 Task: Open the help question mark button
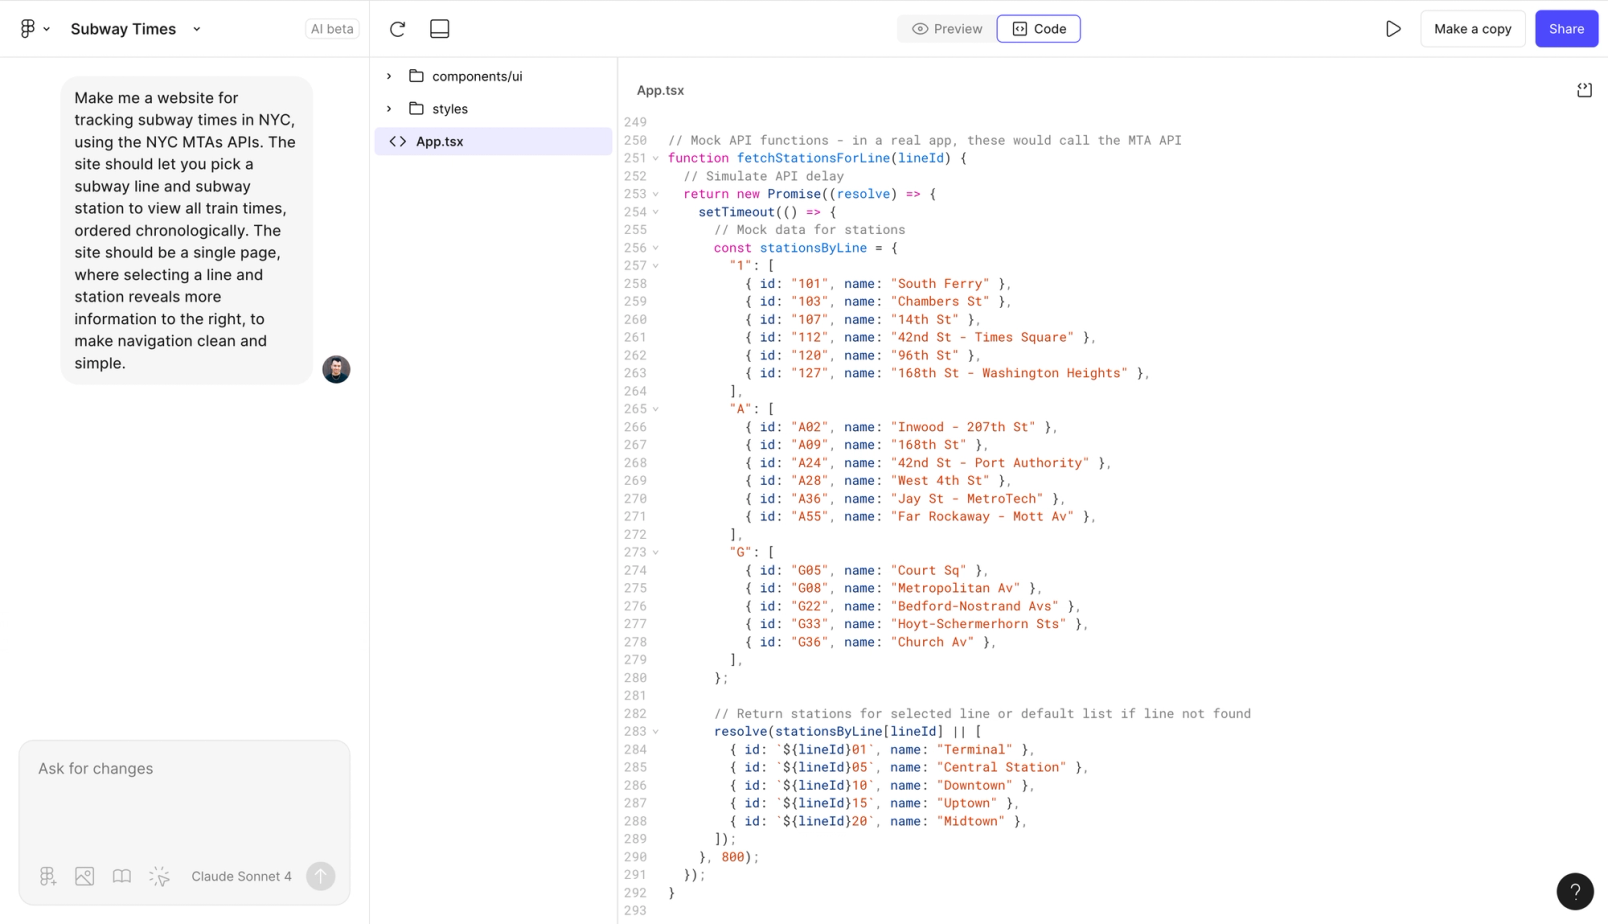pyautogui.click(x=1575, y=891)
